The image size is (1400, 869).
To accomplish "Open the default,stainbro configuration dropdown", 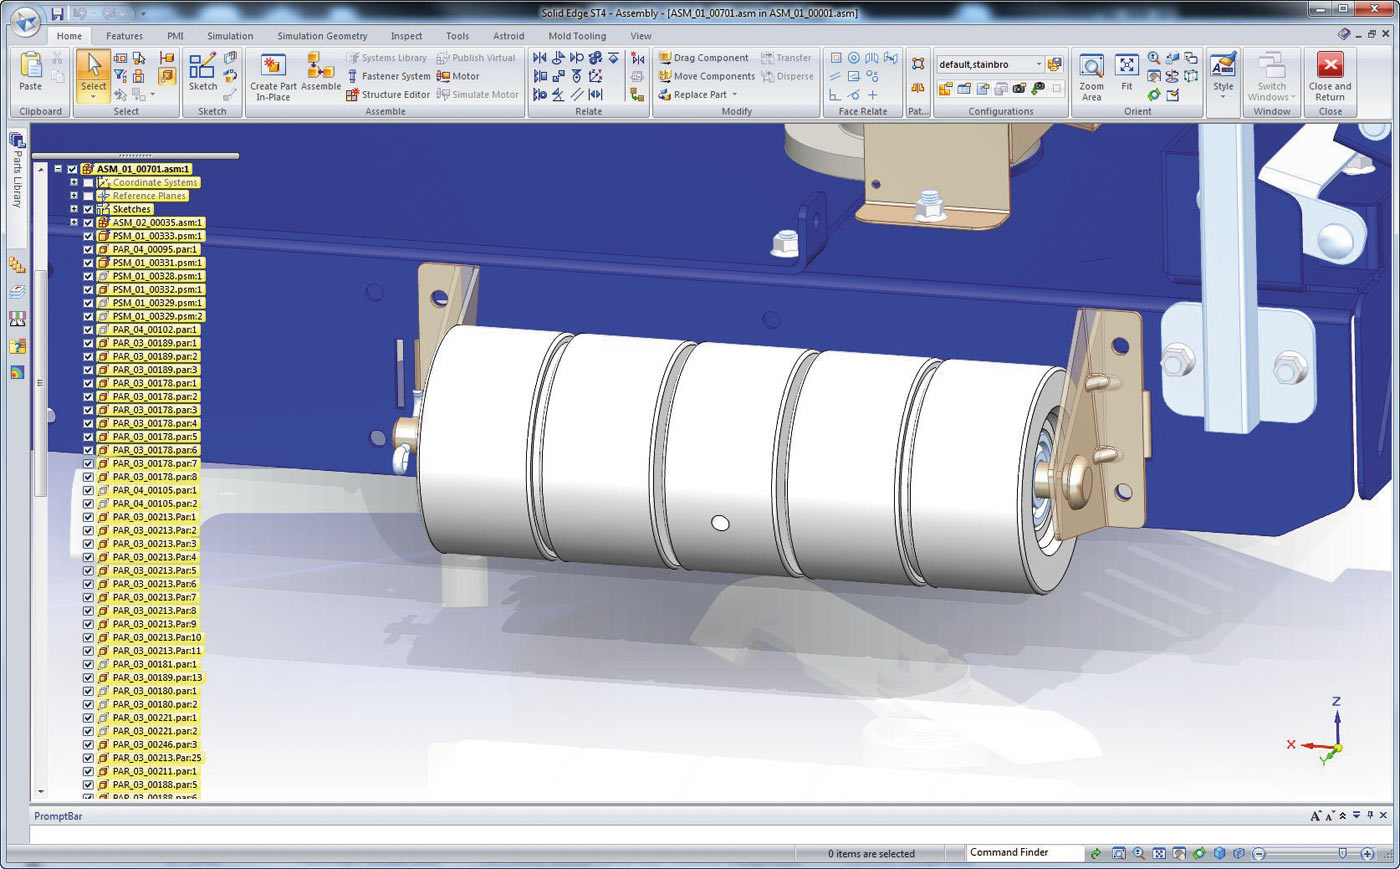I will (x=1039, y=65).
